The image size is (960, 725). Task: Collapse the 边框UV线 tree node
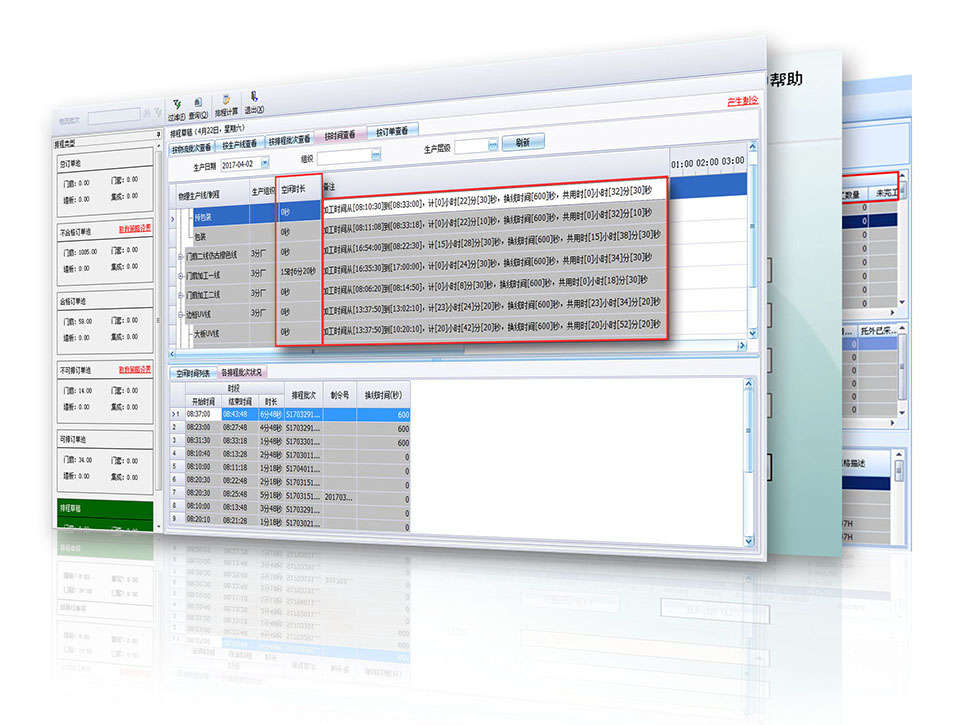pyautogui.click(x=181, y=312)
